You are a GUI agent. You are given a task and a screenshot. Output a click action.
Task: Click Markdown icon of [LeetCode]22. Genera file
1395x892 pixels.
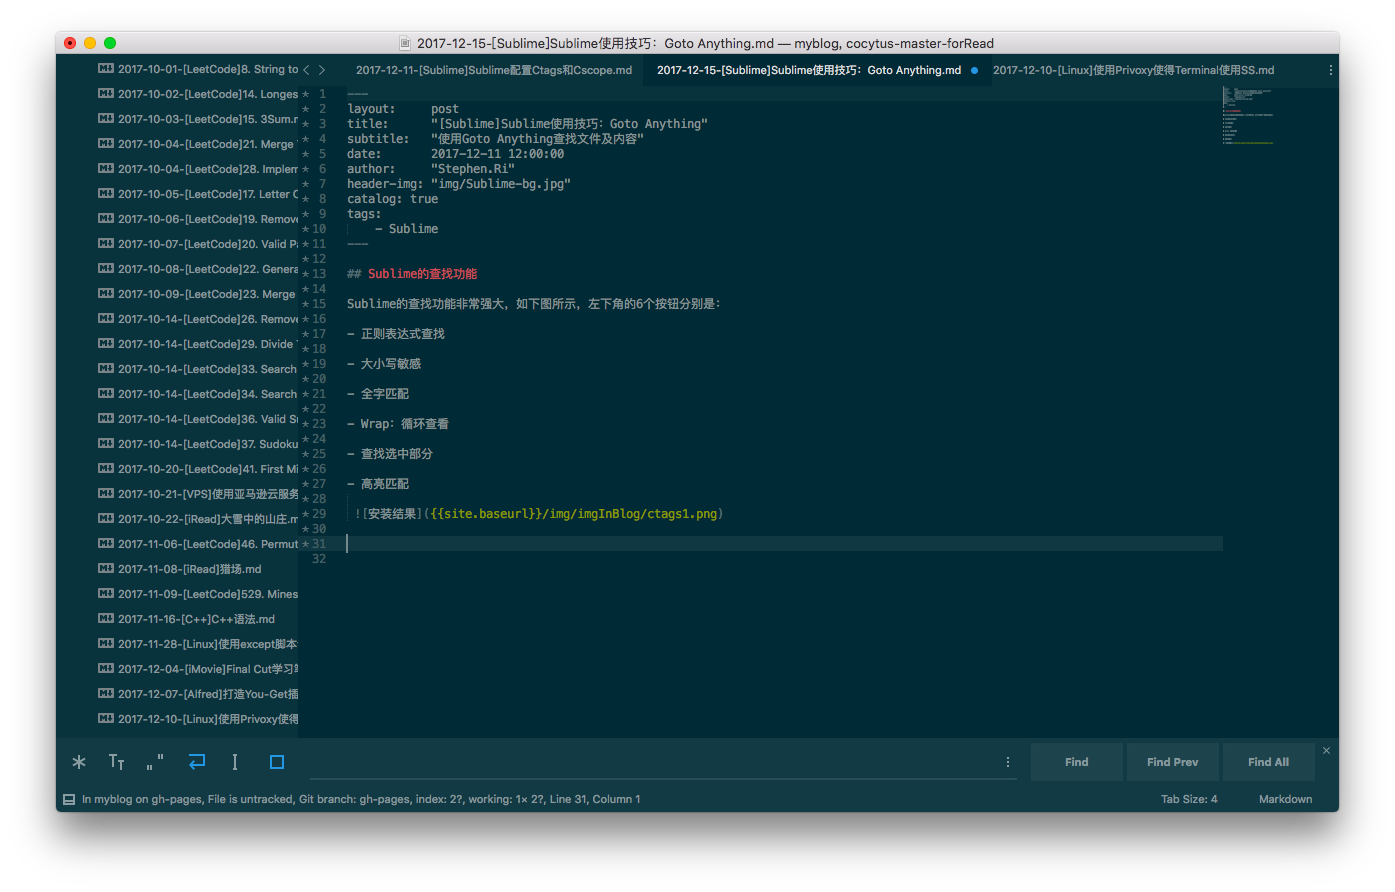click(105, 269)
